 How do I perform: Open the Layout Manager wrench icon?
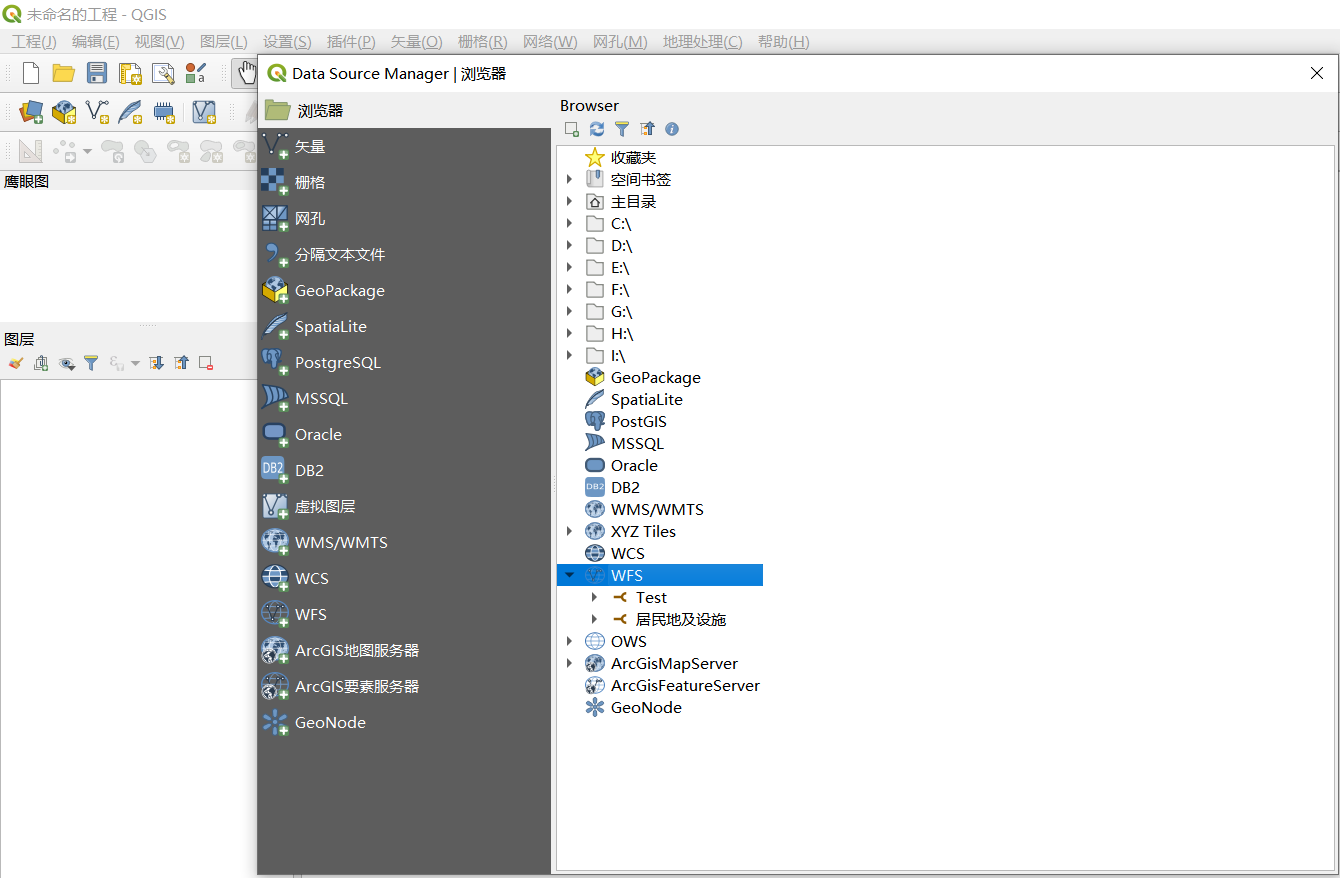[x=163, y=73]
